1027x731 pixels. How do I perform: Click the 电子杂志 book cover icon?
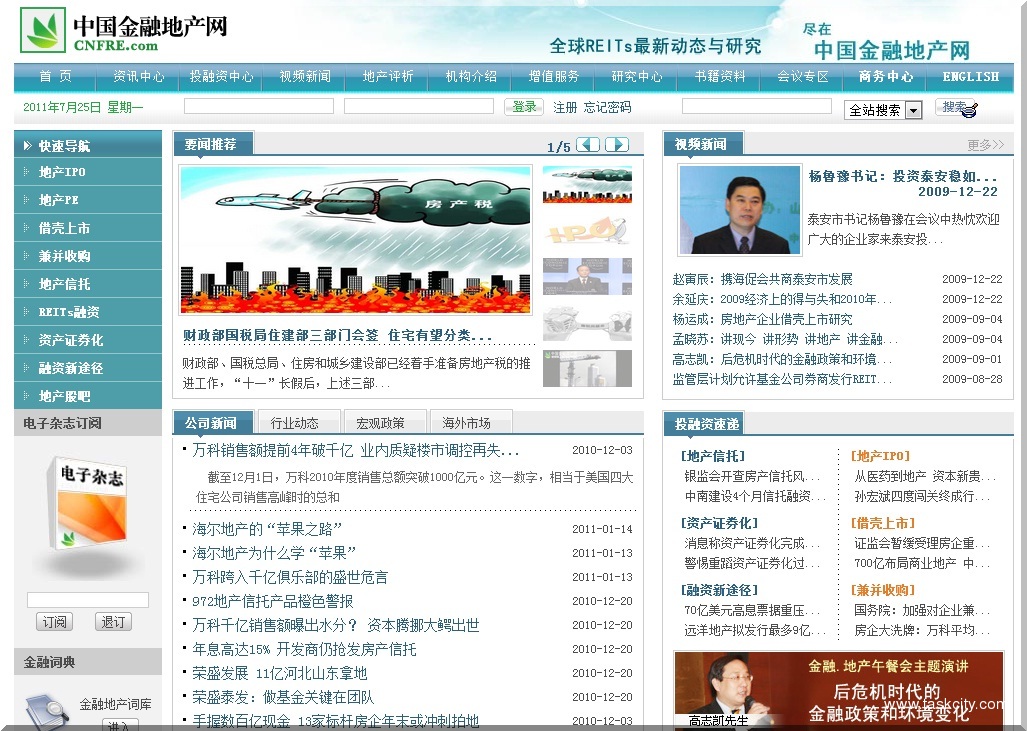[x=89, y=504]
